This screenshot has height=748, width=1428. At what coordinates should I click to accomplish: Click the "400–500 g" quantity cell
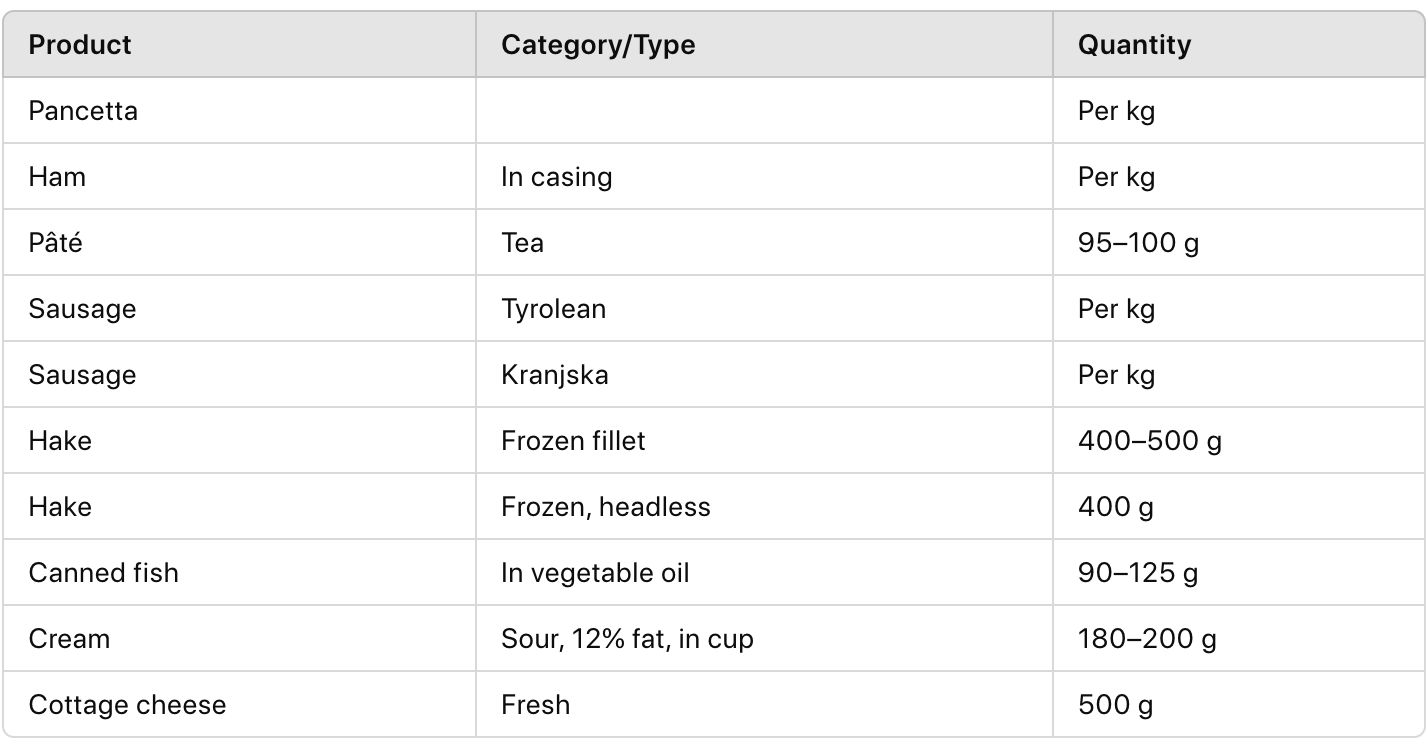(x=1149, y=441)
